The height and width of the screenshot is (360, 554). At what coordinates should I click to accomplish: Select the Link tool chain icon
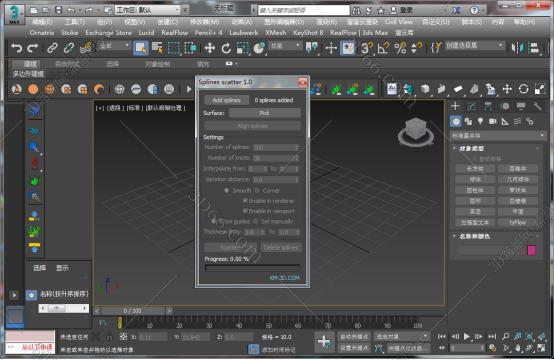(x=52, y=48)
